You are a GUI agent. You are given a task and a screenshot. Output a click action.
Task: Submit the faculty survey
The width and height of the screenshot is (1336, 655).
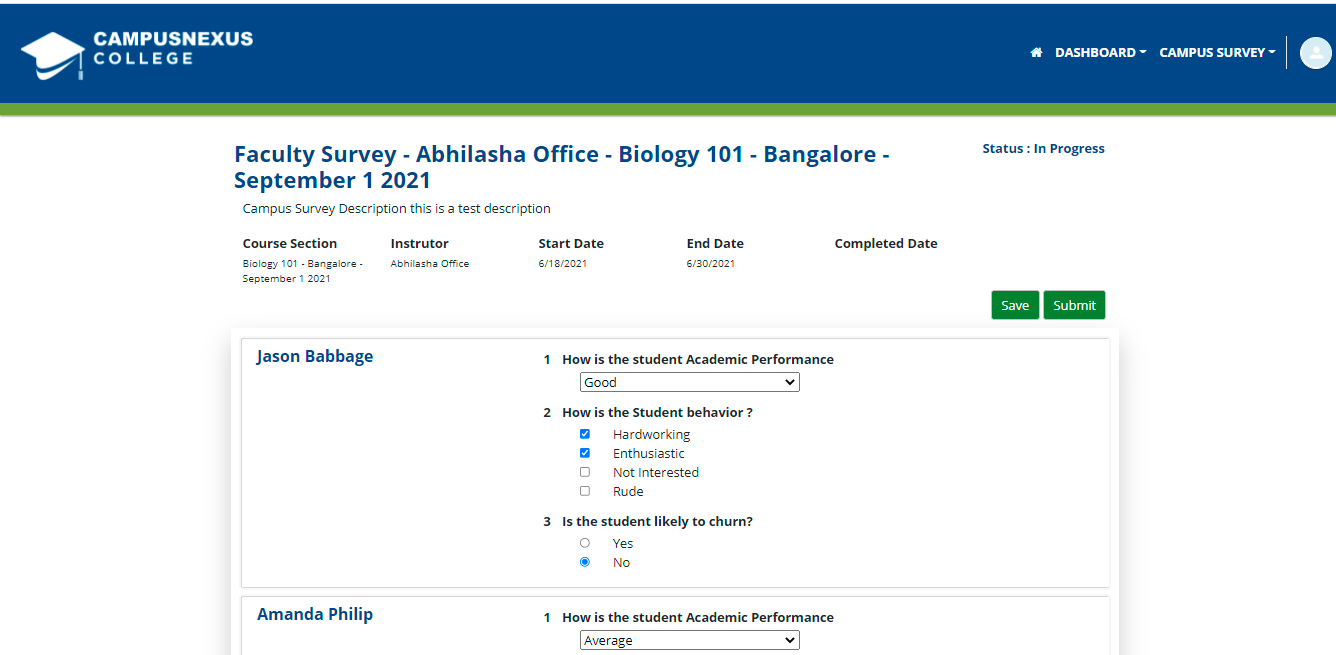[x=1074, y=304]
